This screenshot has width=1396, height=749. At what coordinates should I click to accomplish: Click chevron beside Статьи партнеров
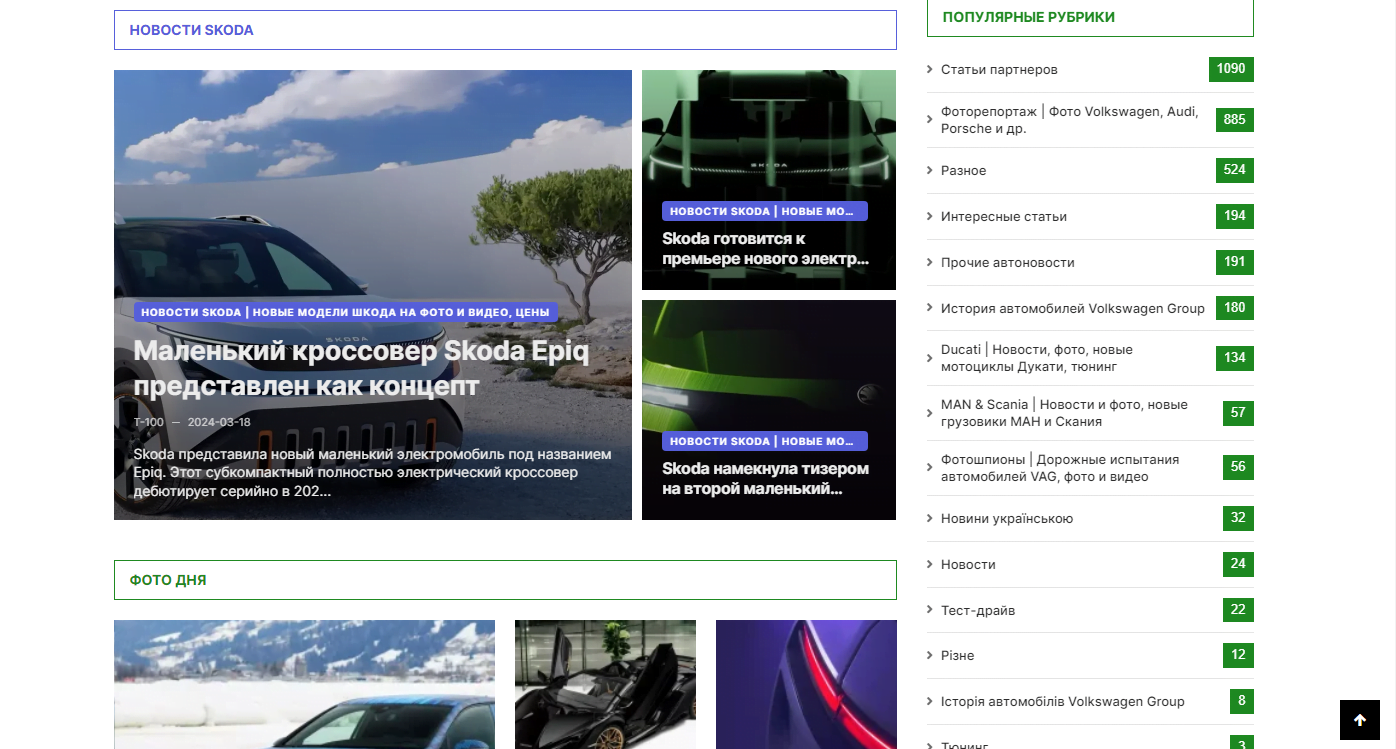click(930, 70)
